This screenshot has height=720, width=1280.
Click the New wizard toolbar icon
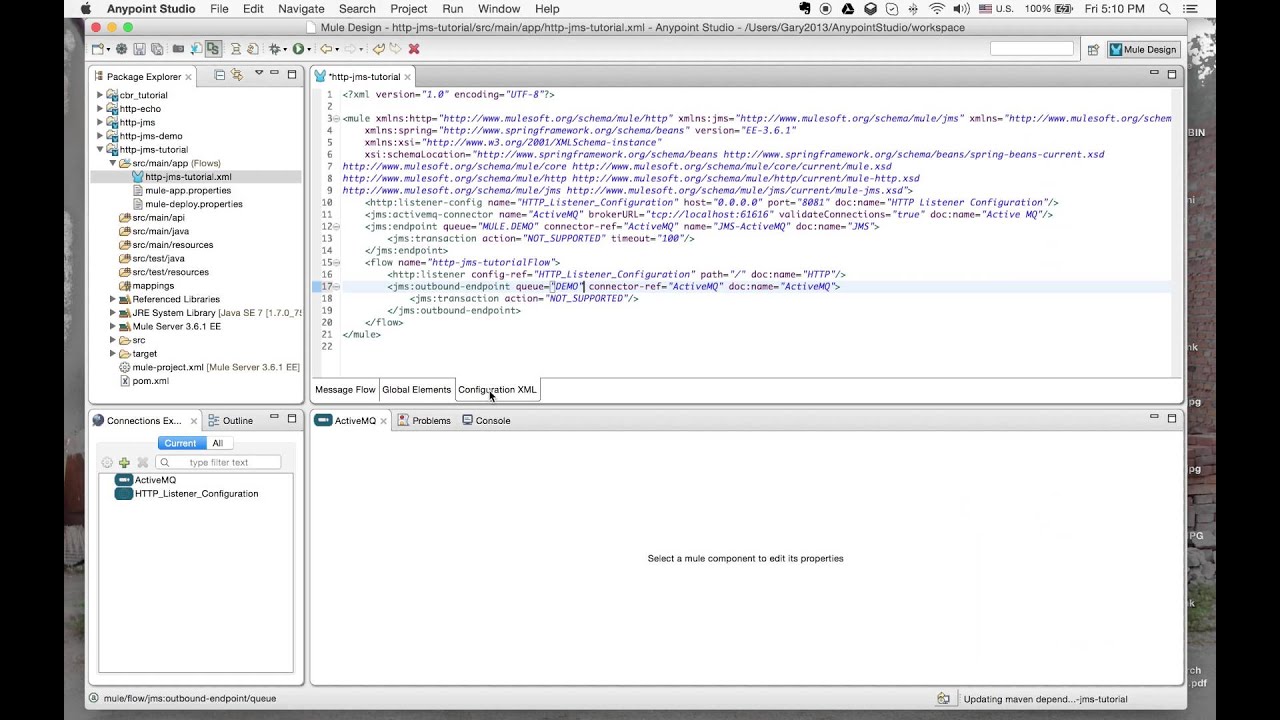[x=97, y=49]
